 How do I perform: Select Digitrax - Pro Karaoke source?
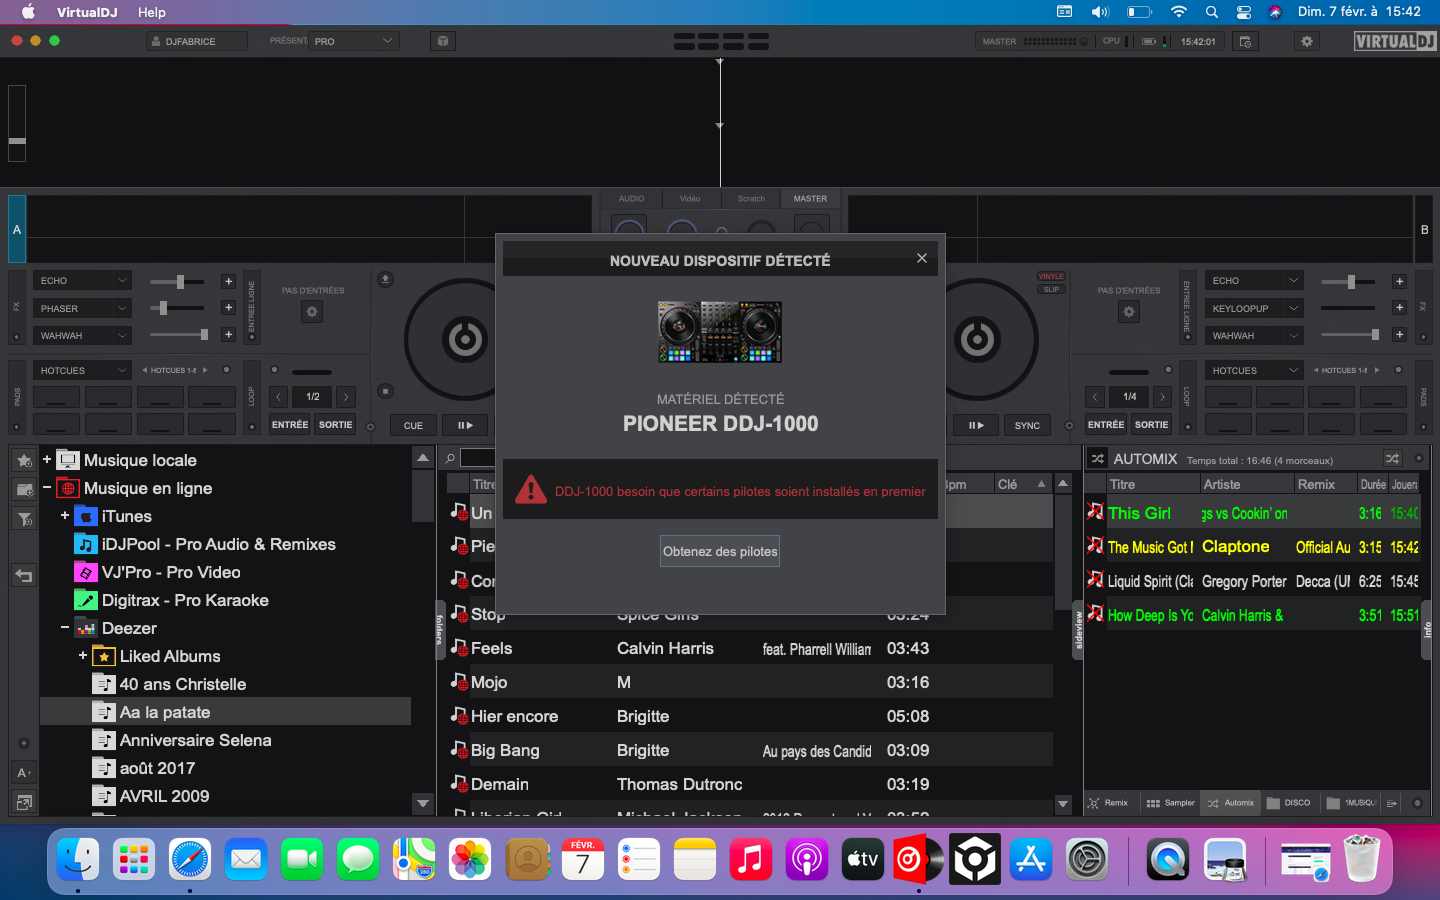185,600
